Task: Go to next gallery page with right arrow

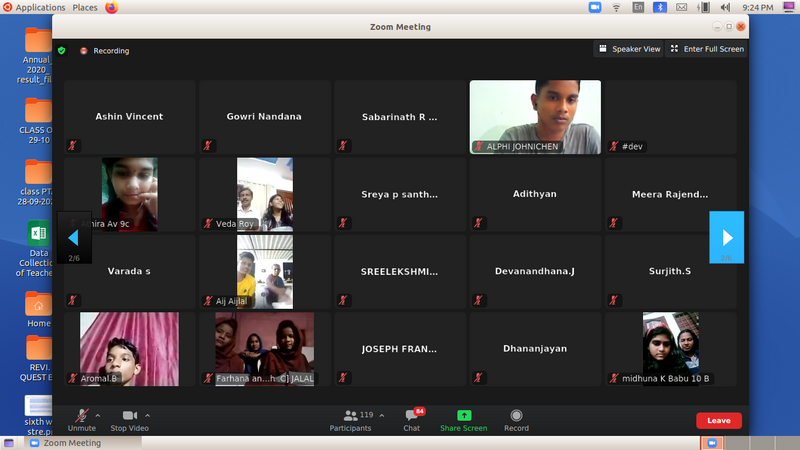Action: click(x=727, y=238)
